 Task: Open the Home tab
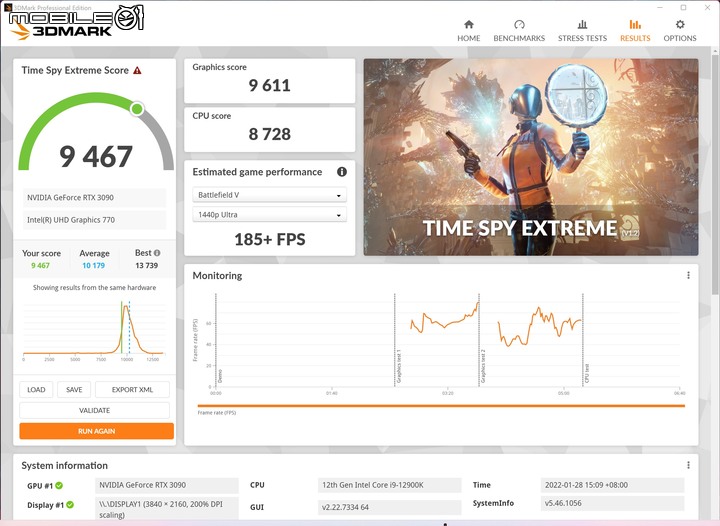pos(468,31)
